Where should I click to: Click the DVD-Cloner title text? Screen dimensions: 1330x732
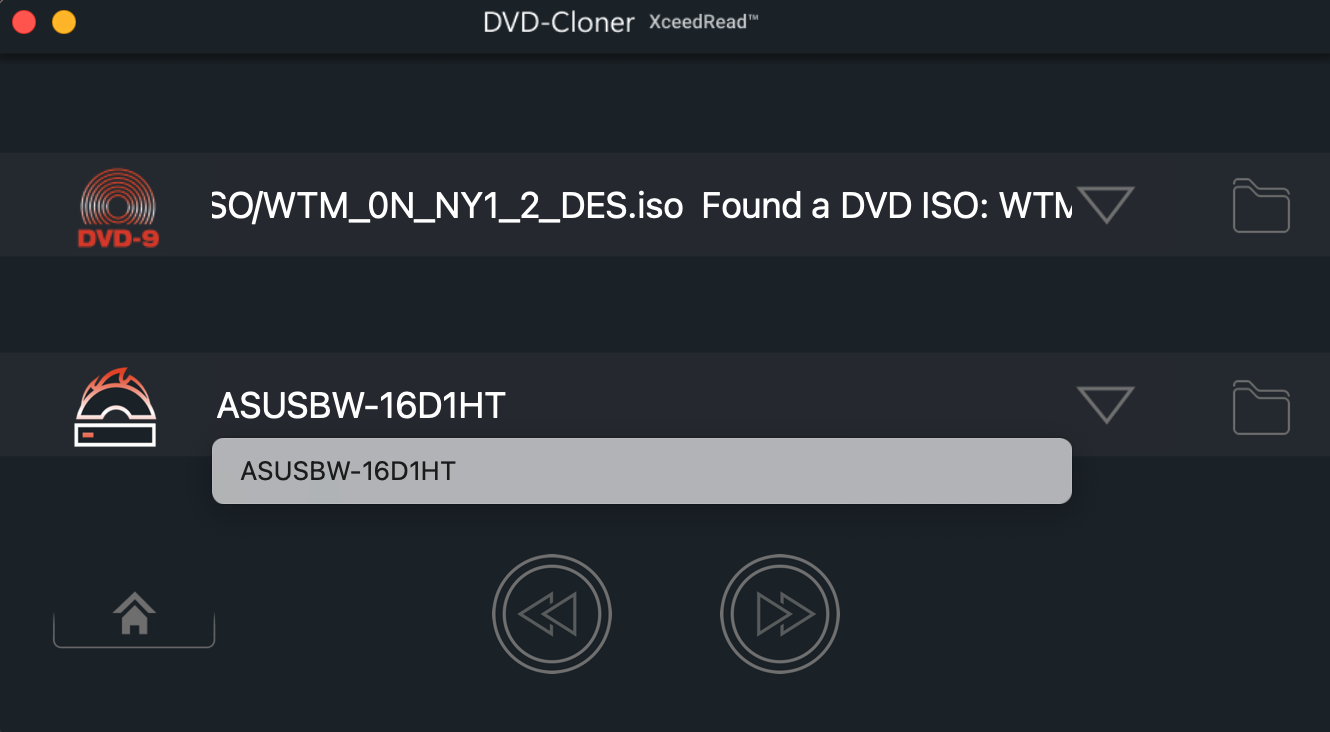click(559, 23)
